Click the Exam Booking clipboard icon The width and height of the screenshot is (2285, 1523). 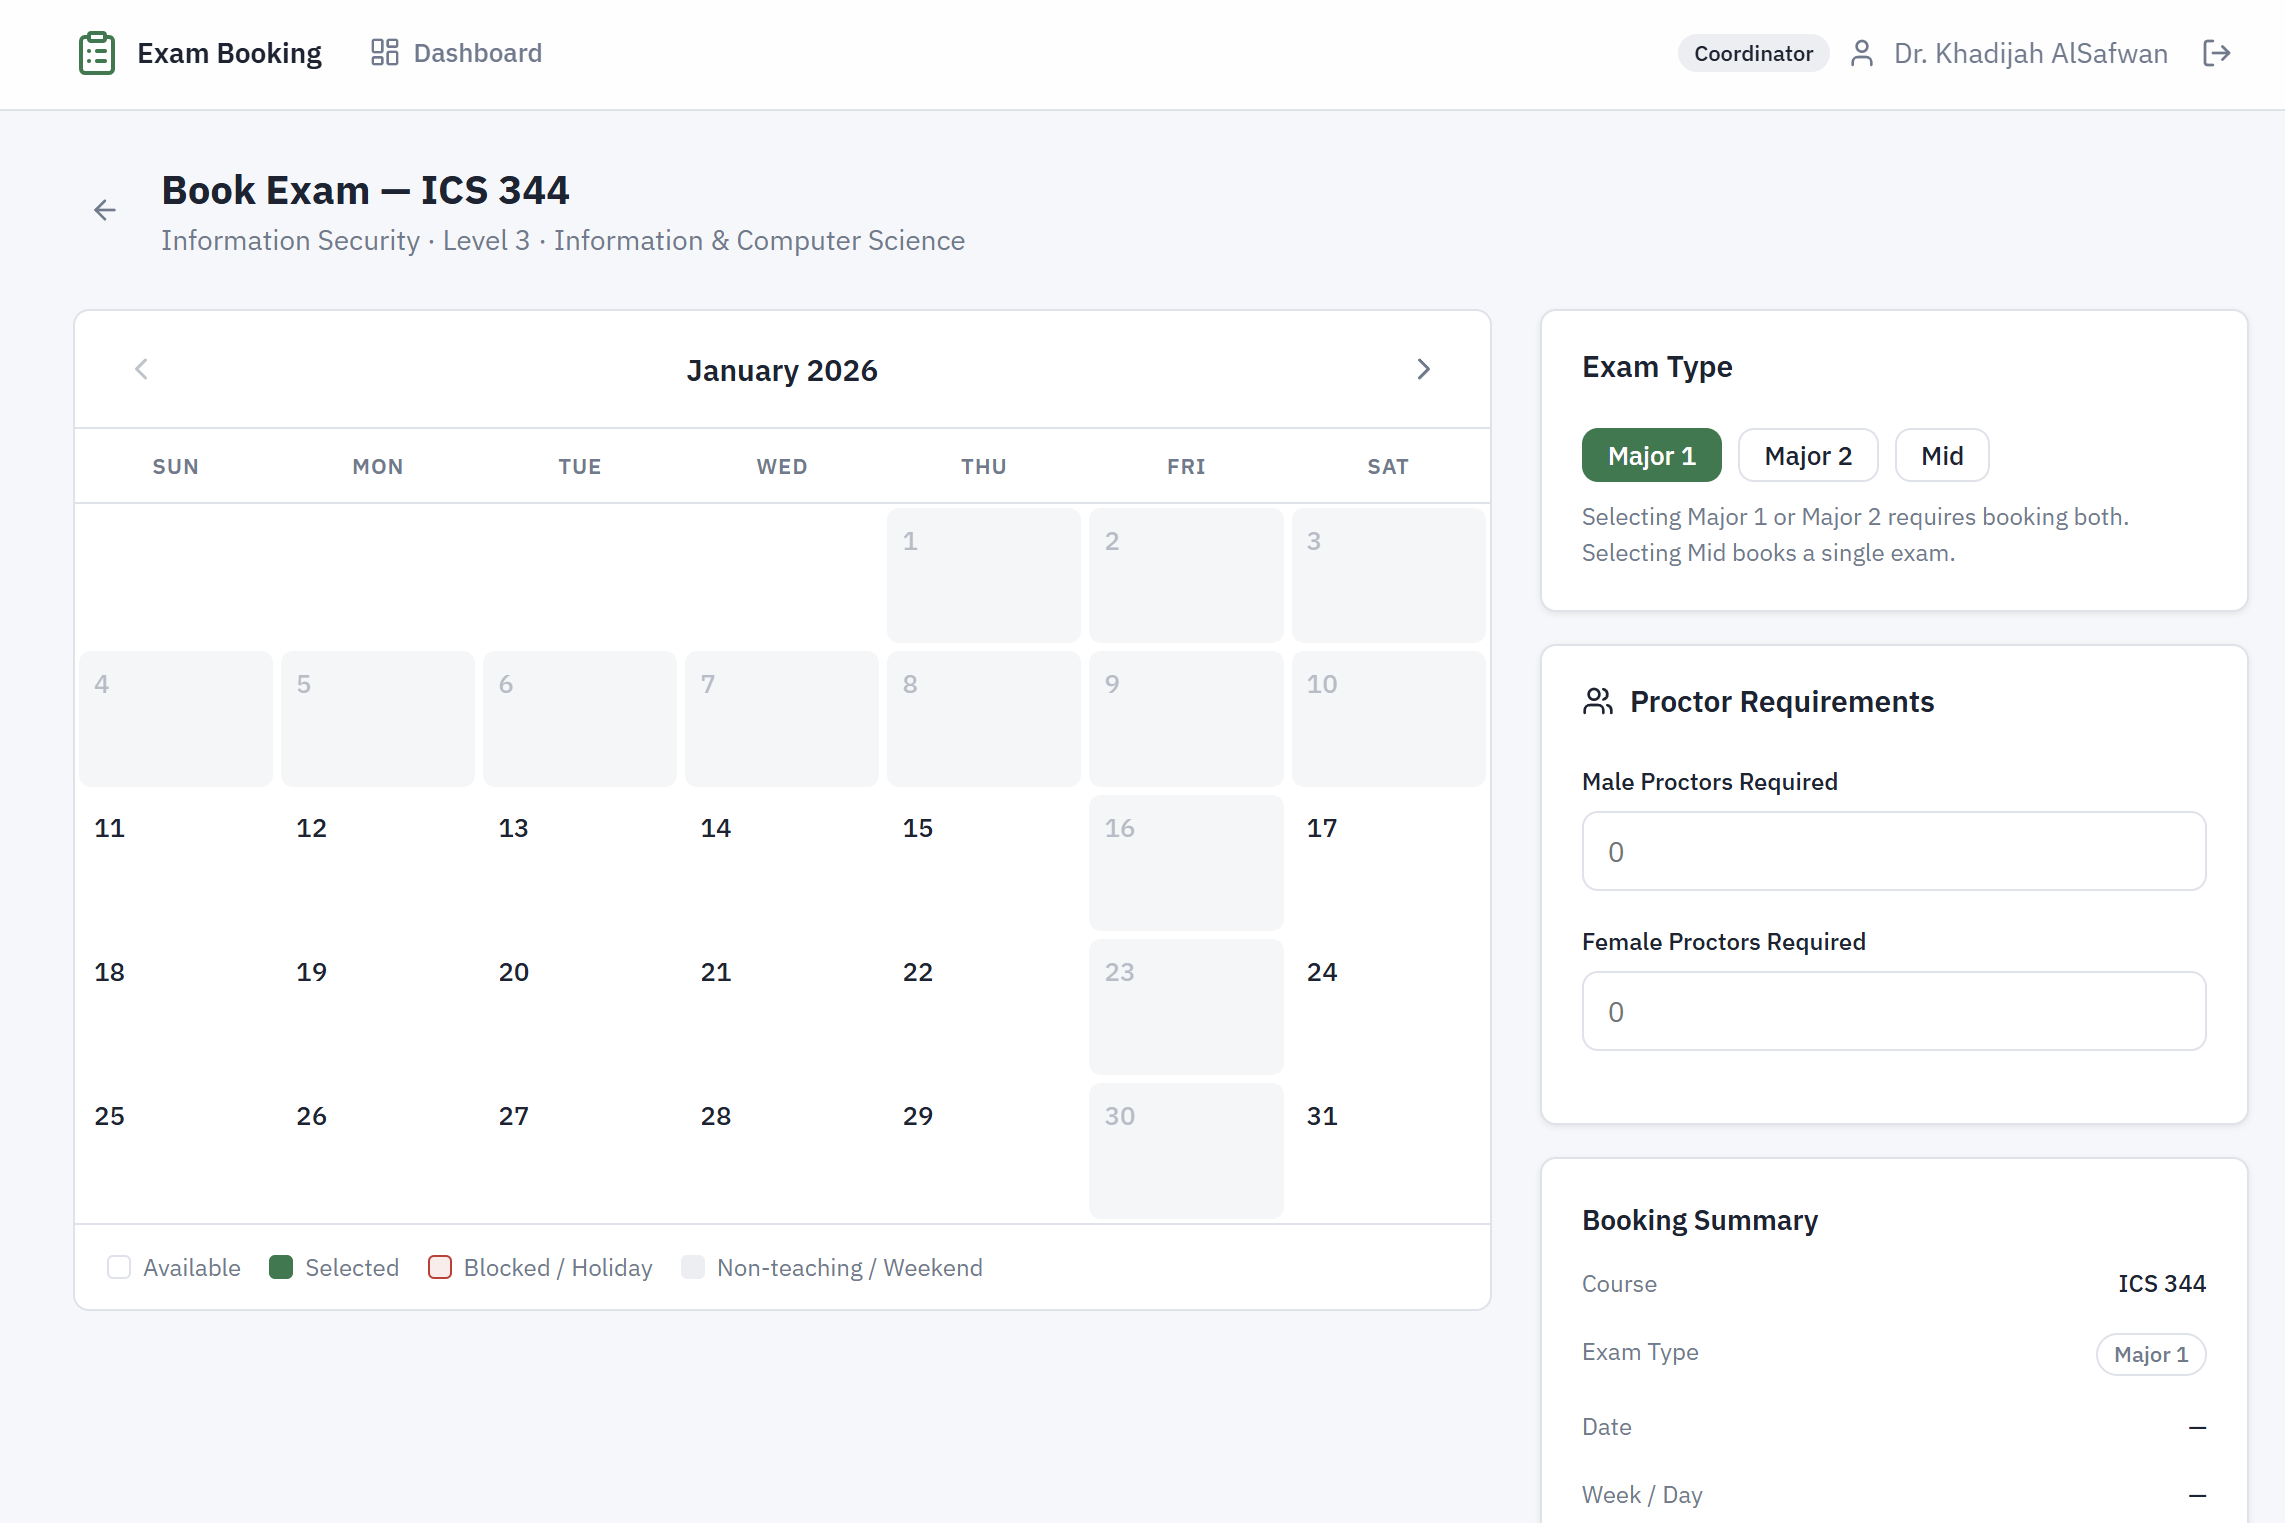[x=96, y=53]
